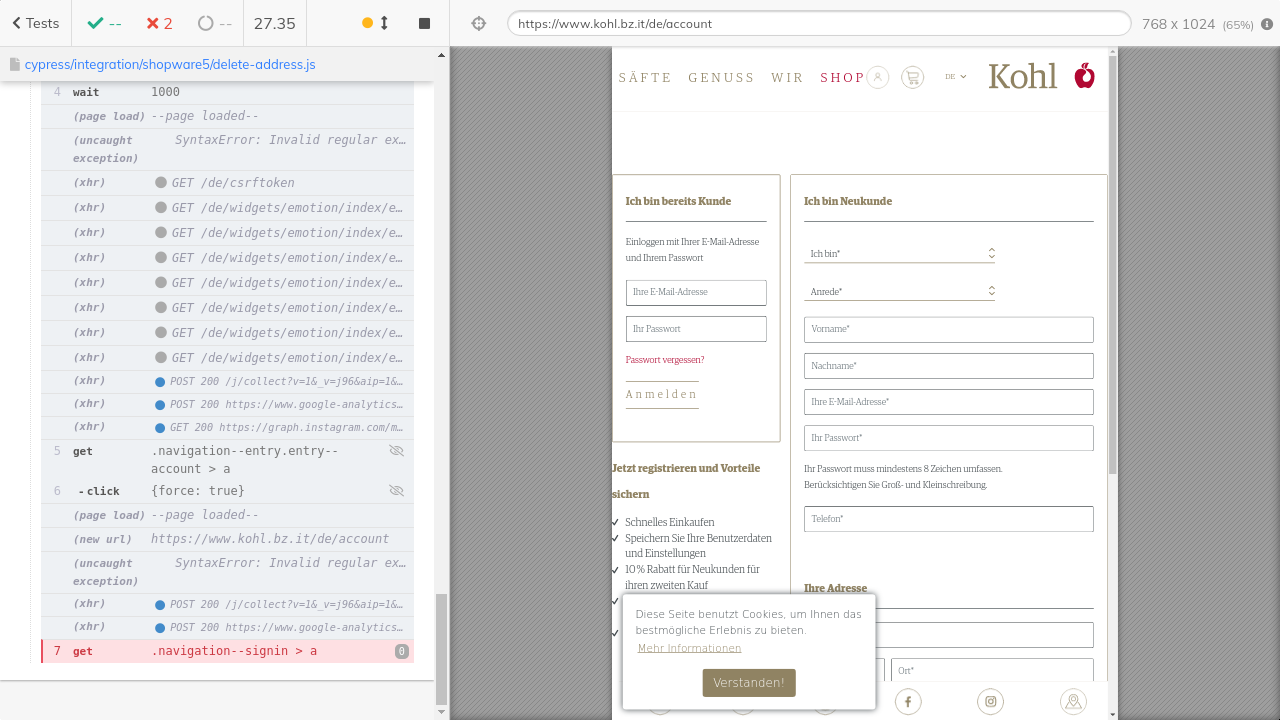Open the 'Anrede' salutation dropdown
This screenshot has width=1280, height=720.
[899, 292]
